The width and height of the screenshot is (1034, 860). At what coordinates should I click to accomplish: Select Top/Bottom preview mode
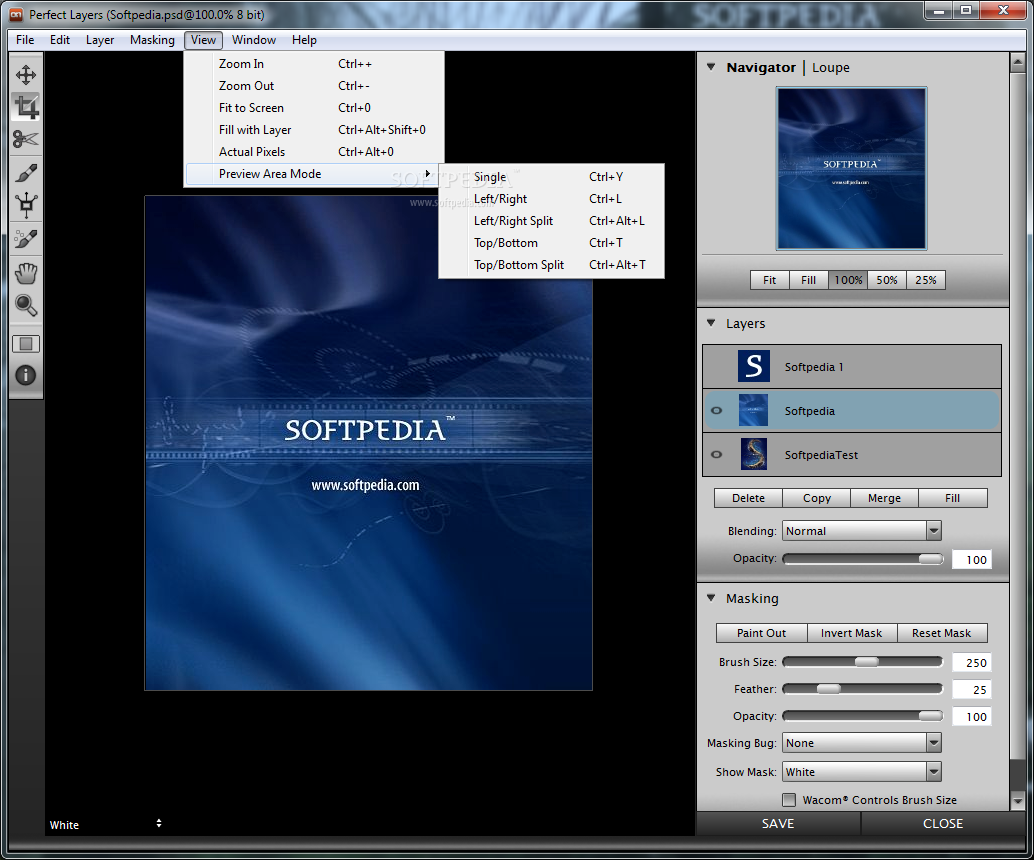pyautogui.click(x=551, y=243)
